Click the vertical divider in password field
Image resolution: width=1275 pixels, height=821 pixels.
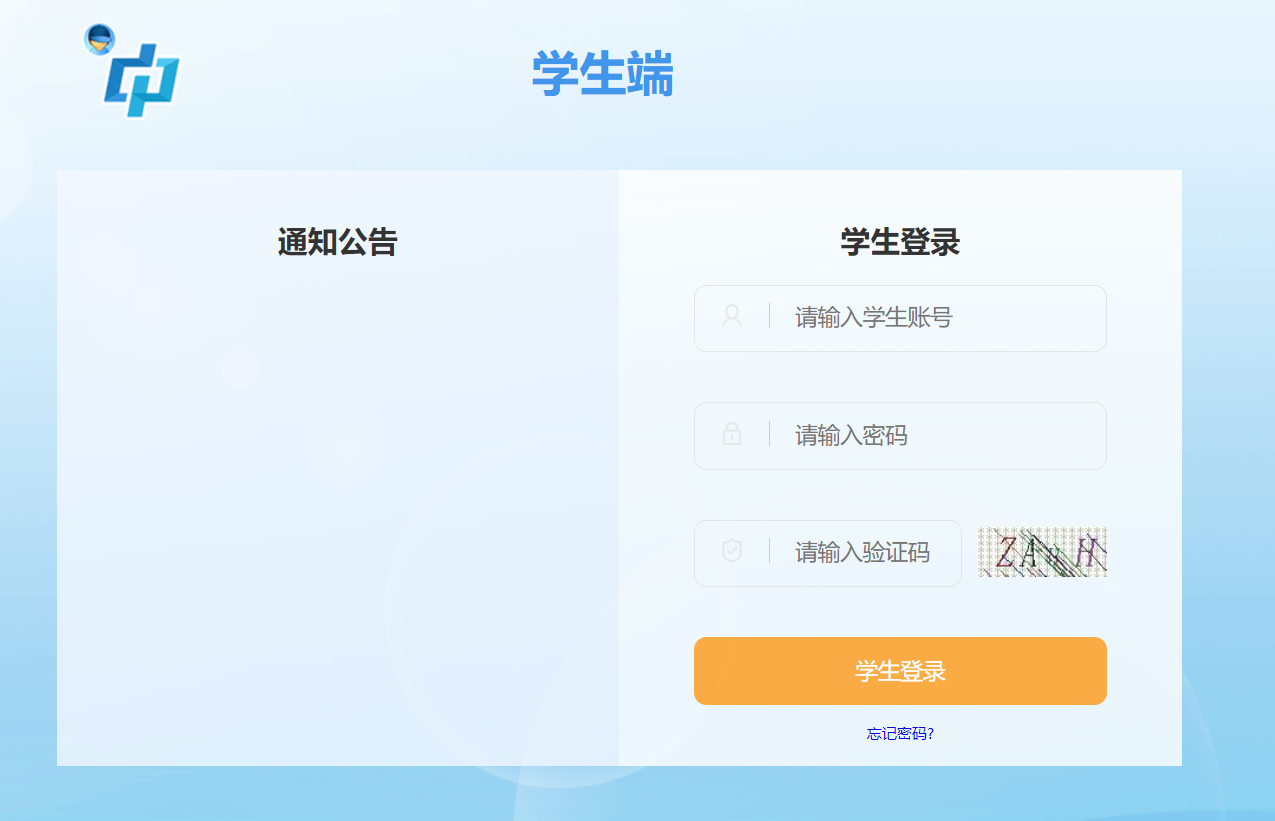769,434
